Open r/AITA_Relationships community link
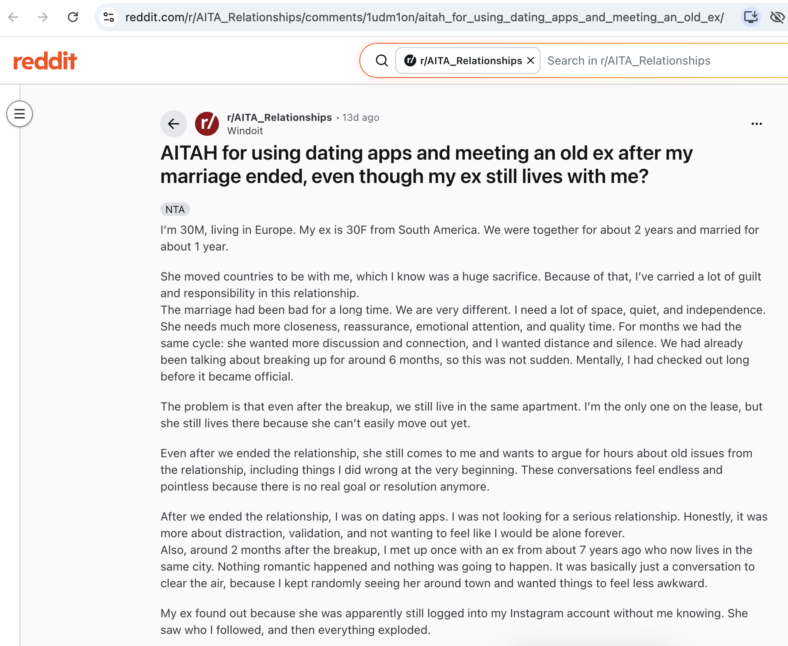Image resolution: width=788 pixels, height=646 pixels. click(x=279, y=117)
